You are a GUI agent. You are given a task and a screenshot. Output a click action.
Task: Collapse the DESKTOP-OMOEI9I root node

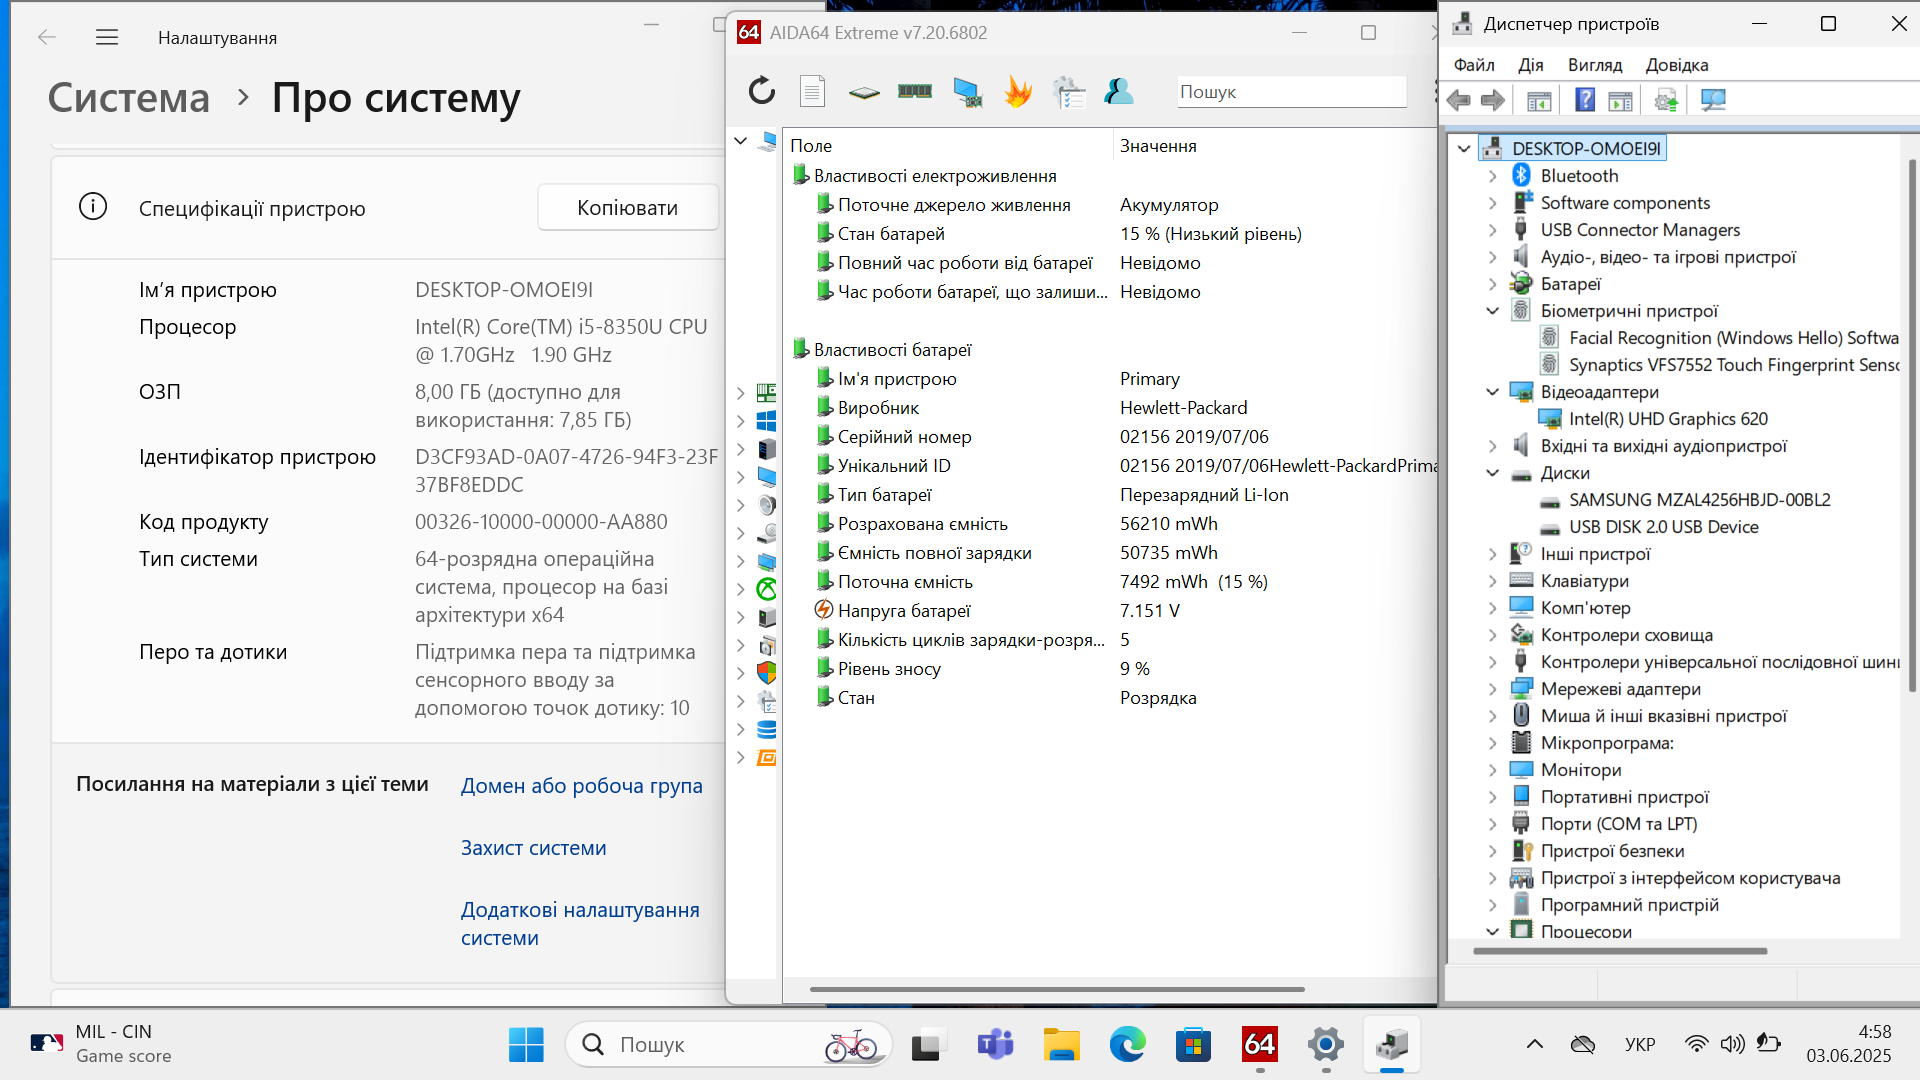(1464, 149)
